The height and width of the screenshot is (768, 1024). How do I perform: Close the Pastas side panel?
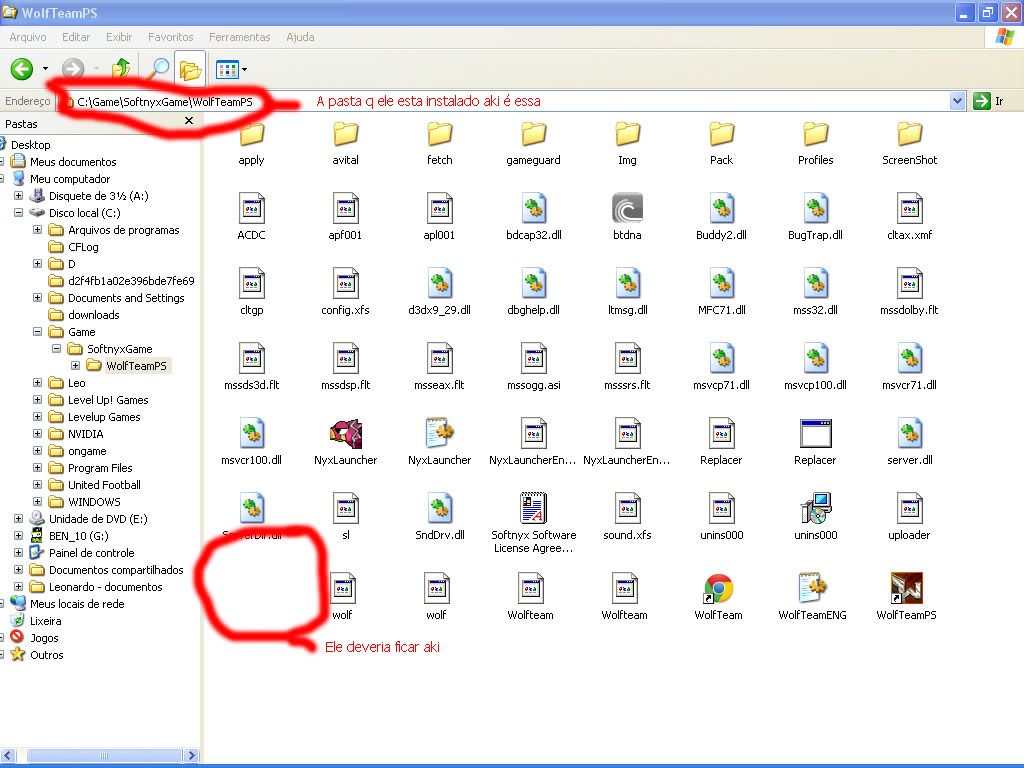189,121
